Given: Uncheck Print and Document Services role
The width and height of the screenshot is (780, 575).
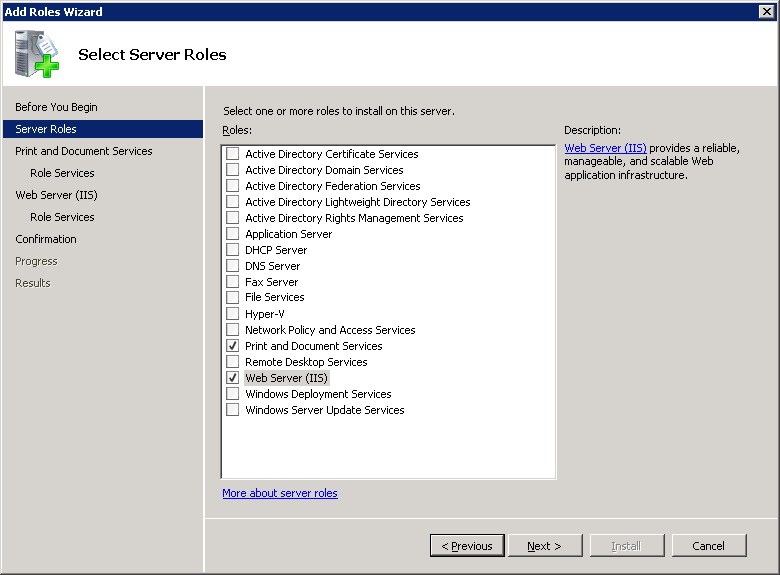Looking at the screenshot, I should pos(233,346).
